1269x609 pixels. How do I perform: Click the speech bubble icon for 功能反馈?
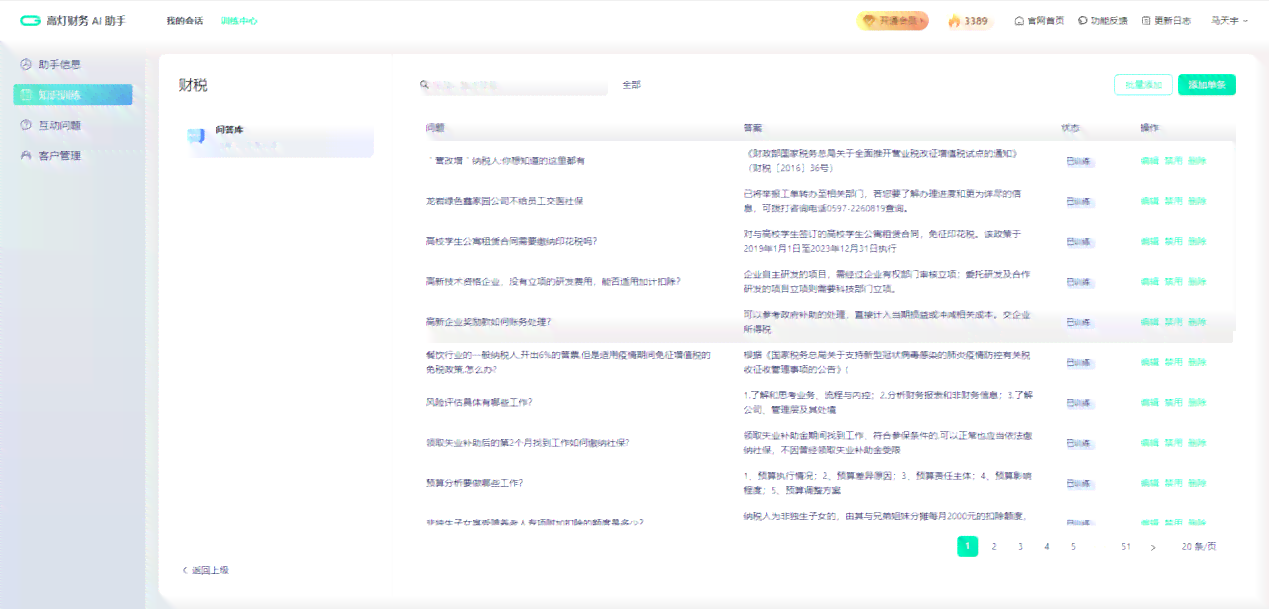tap(1083, 21)
